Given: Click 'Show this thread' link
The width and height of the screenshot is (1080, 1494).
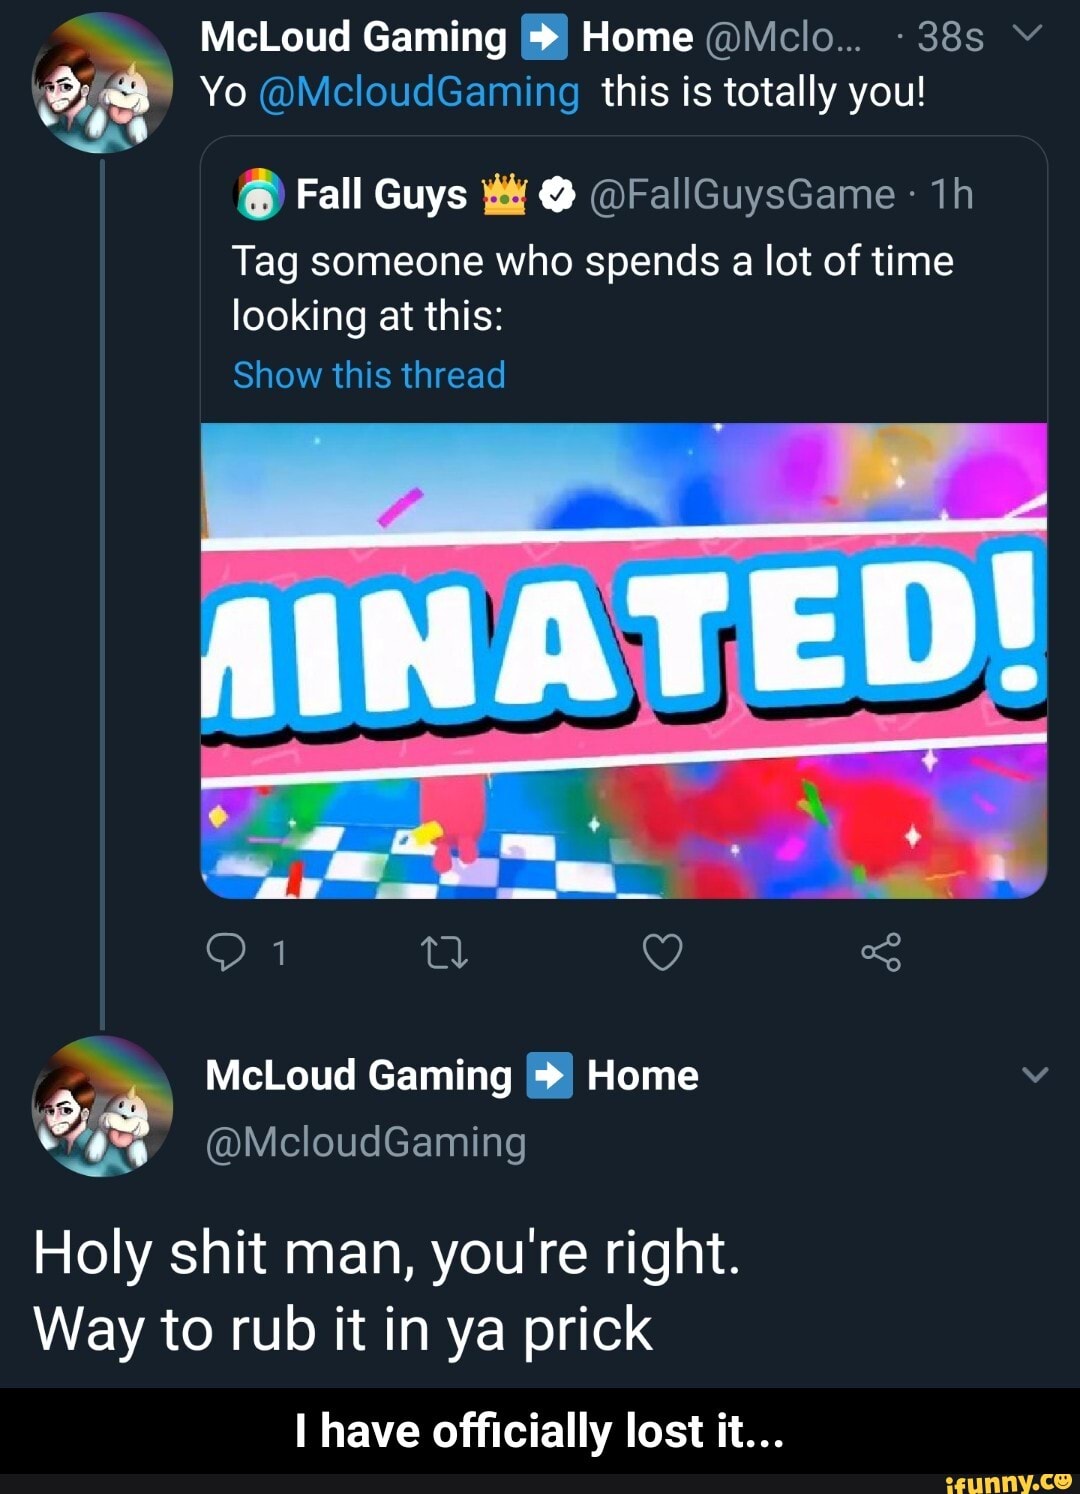Looking at the screenshot, I should coord(369,375).
